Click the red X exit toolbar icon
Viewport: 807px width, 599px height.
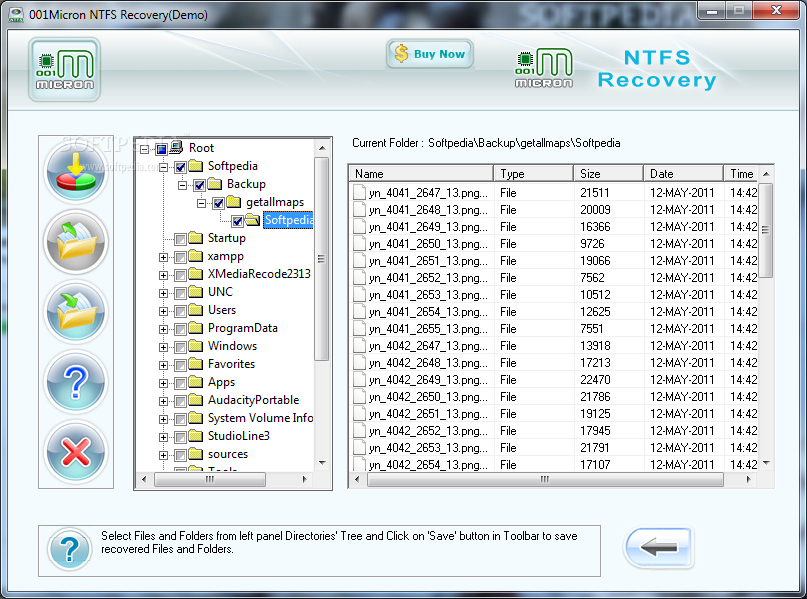pyautogui.click(x=76, y=452)
